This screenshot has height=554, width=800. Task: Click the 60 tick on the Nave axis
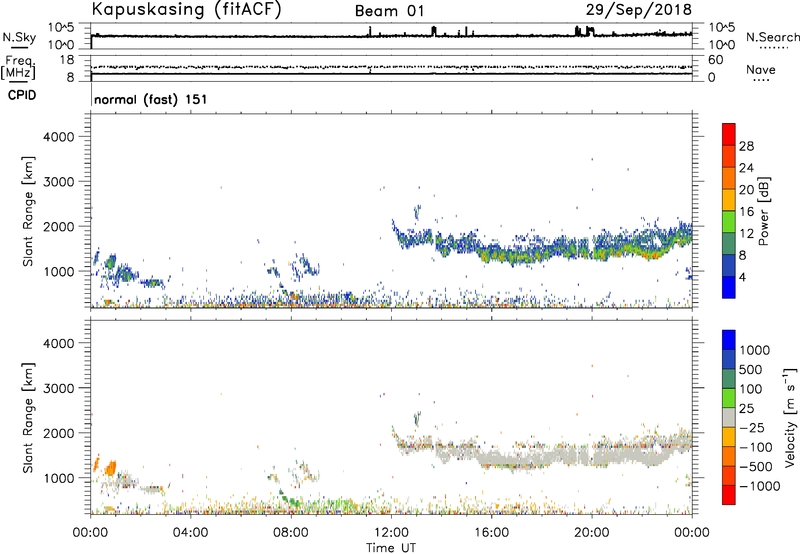(x=715, y=60)
